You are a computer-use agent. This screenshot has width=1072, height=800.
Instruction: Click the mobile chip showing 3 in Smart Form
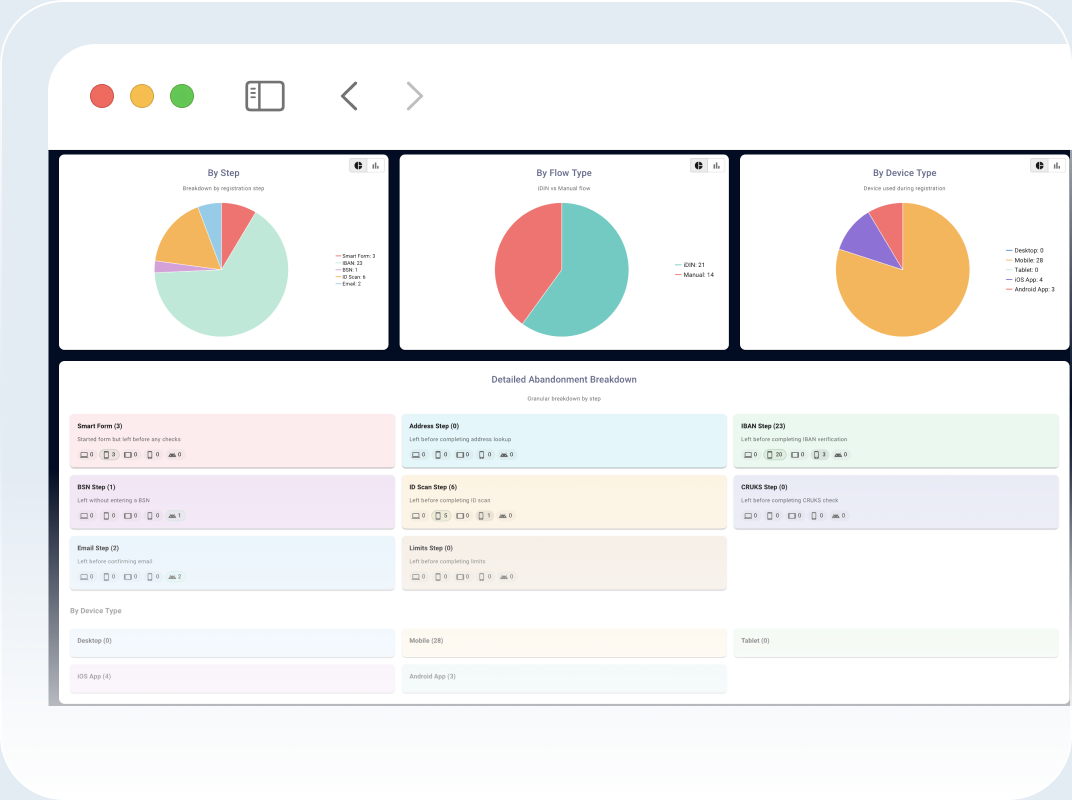[109, 455]
